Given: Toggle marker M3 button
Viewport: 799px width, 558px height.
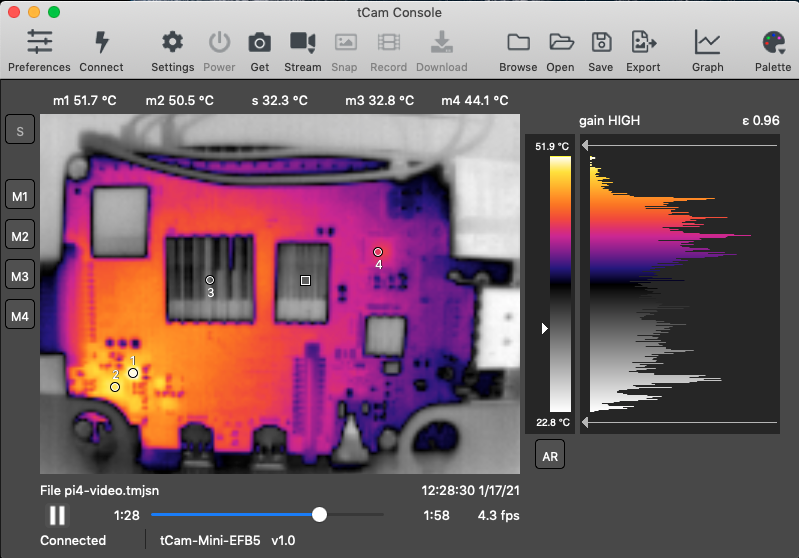Looking at the screenshot, I should [x=20, y=276].
